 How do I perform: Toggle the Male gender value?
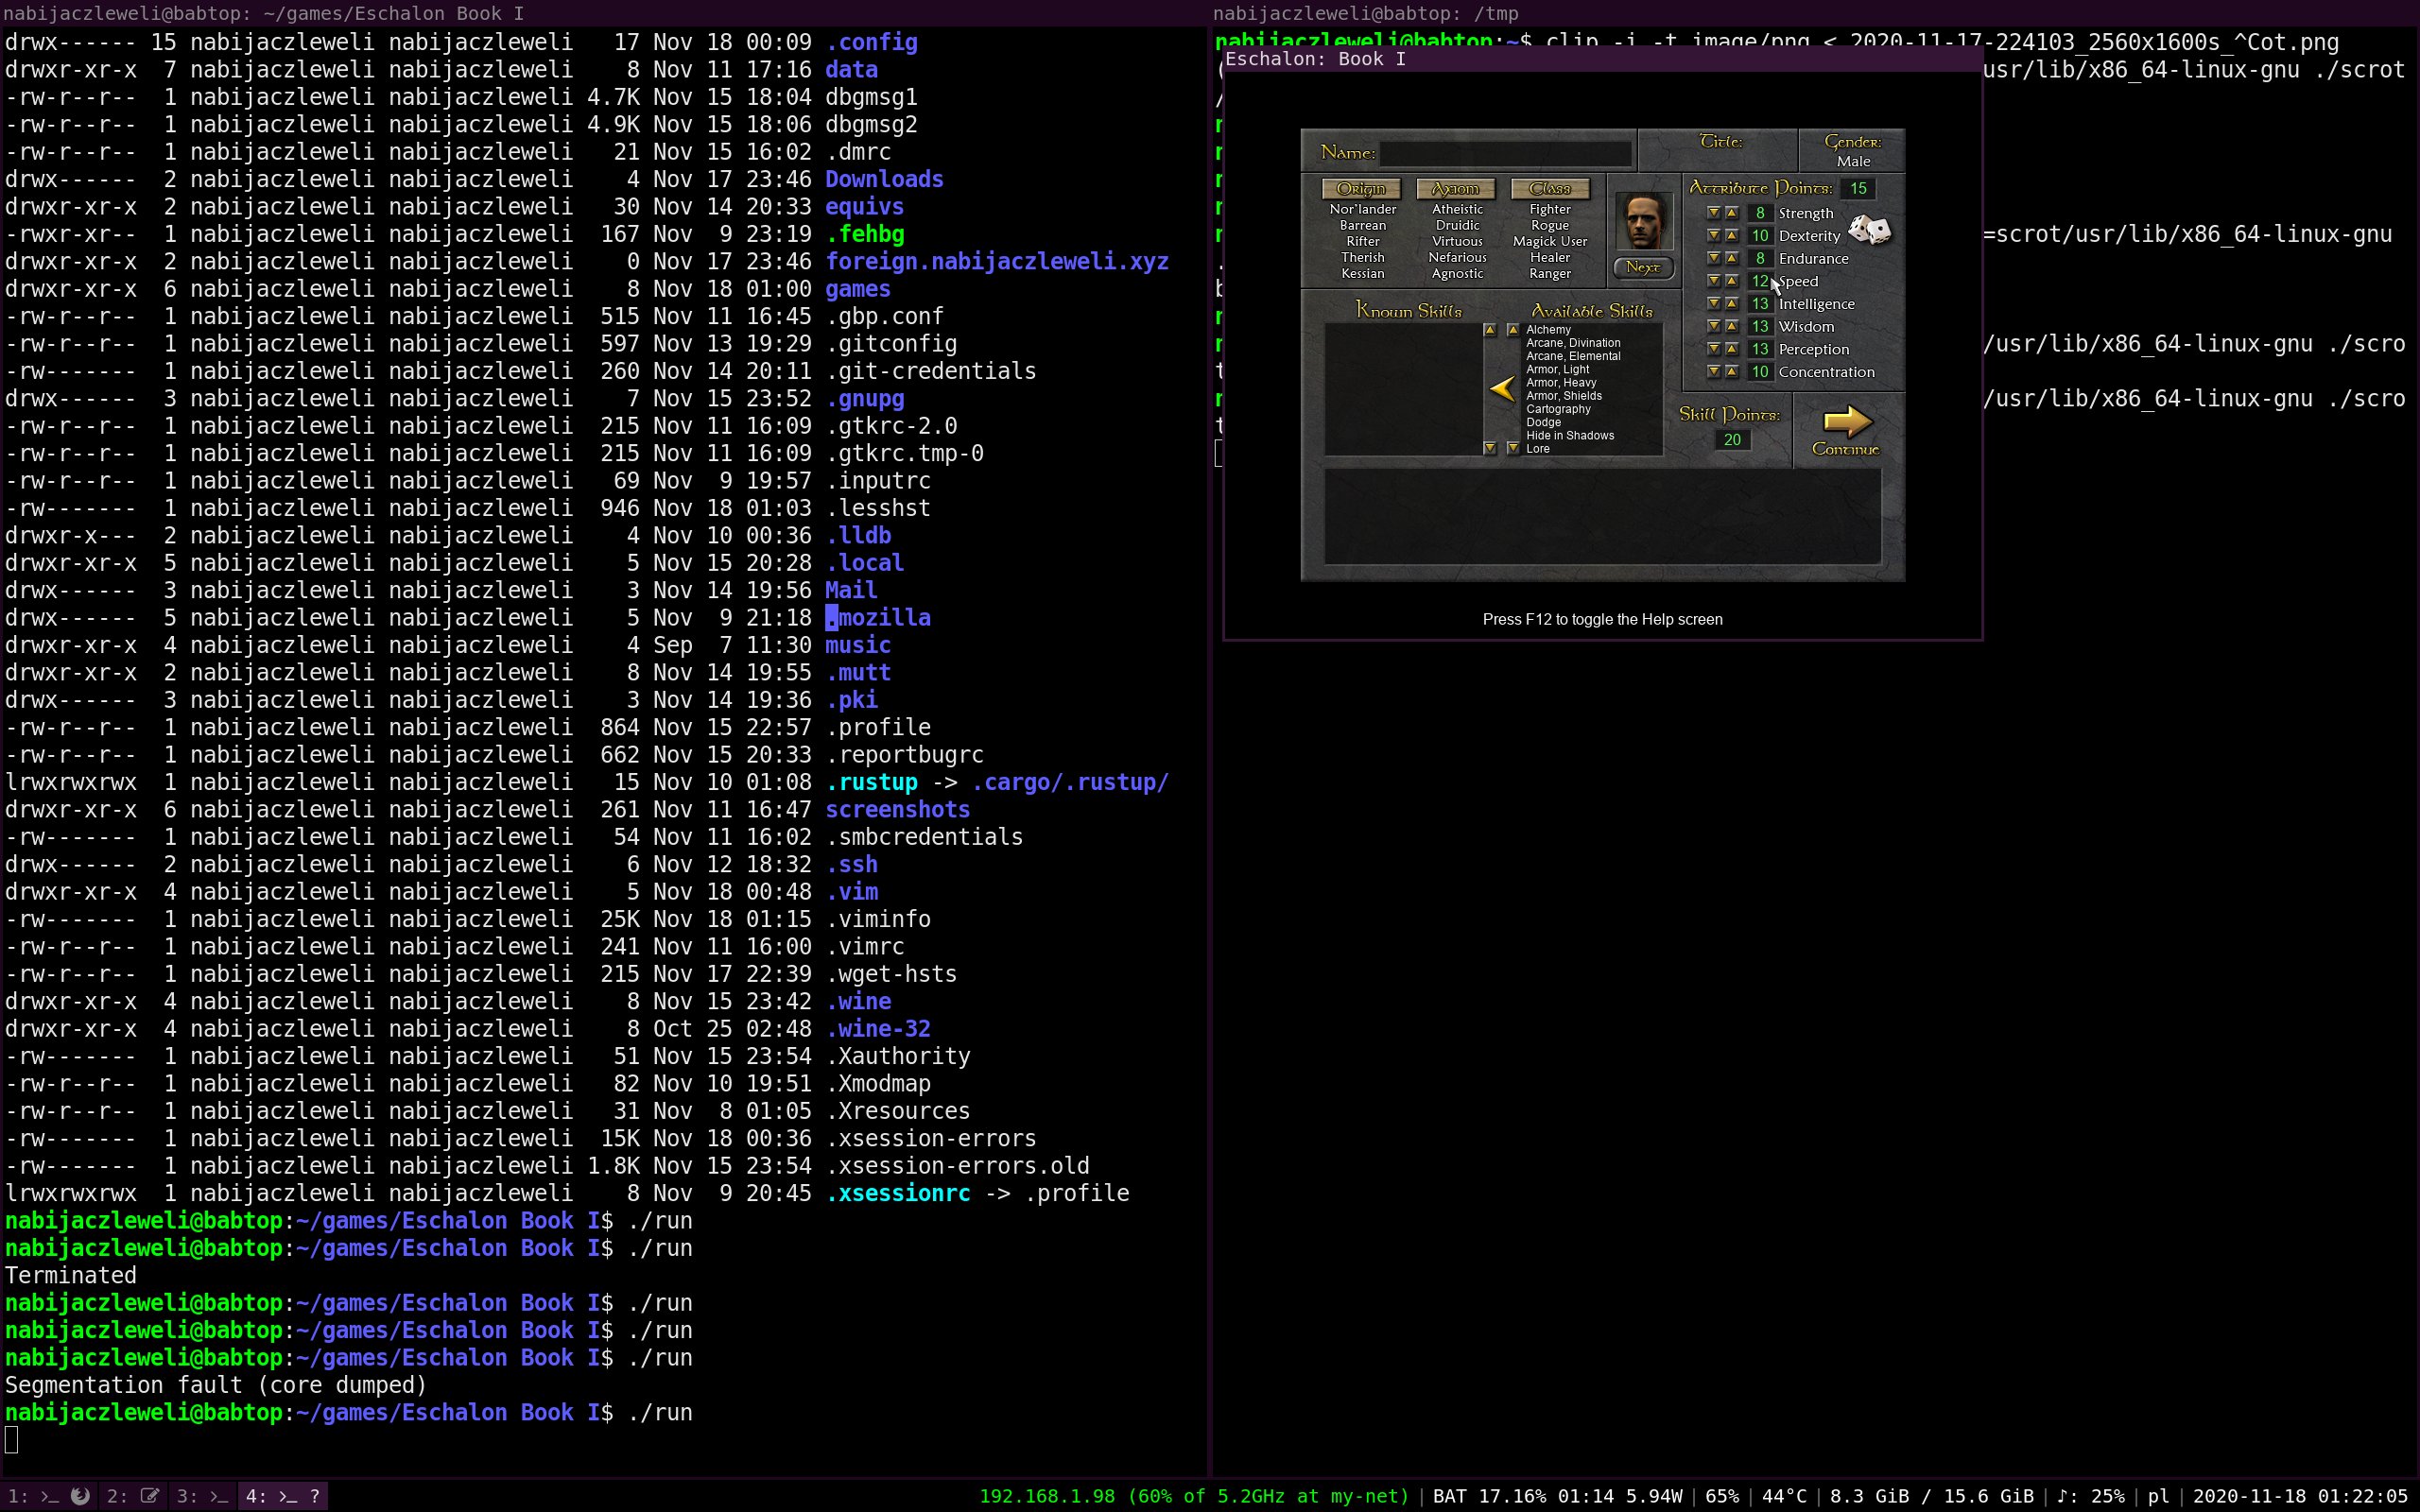1852,161
